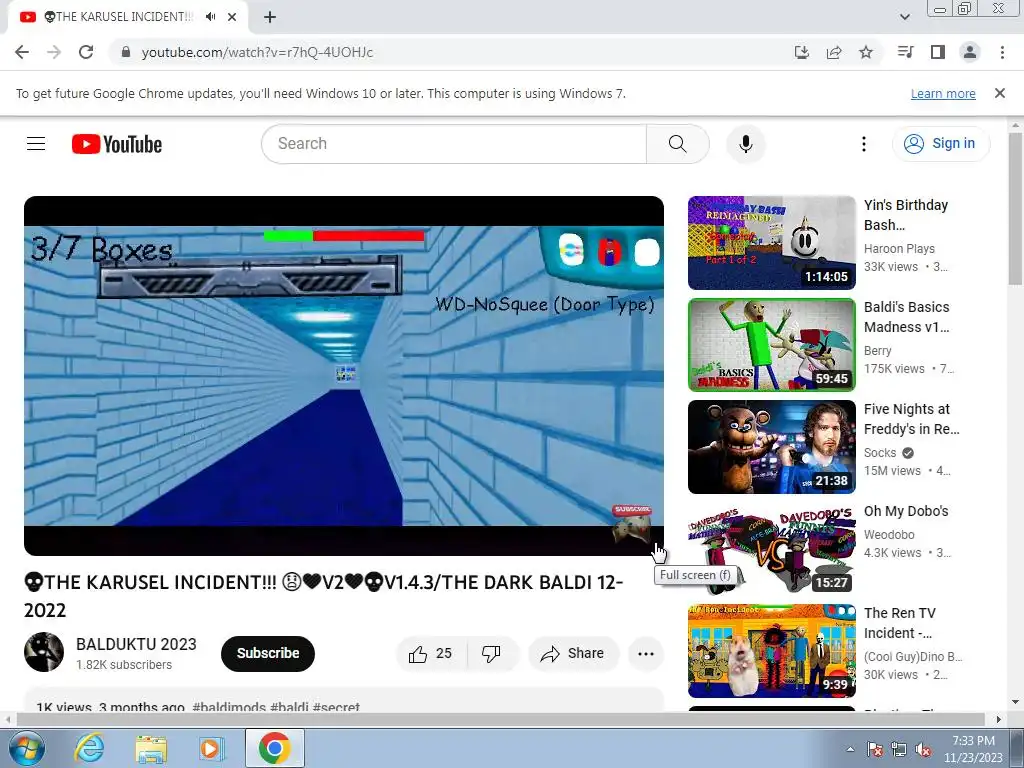Close the KARUSEL INCIDENT tab

(232, 17)
